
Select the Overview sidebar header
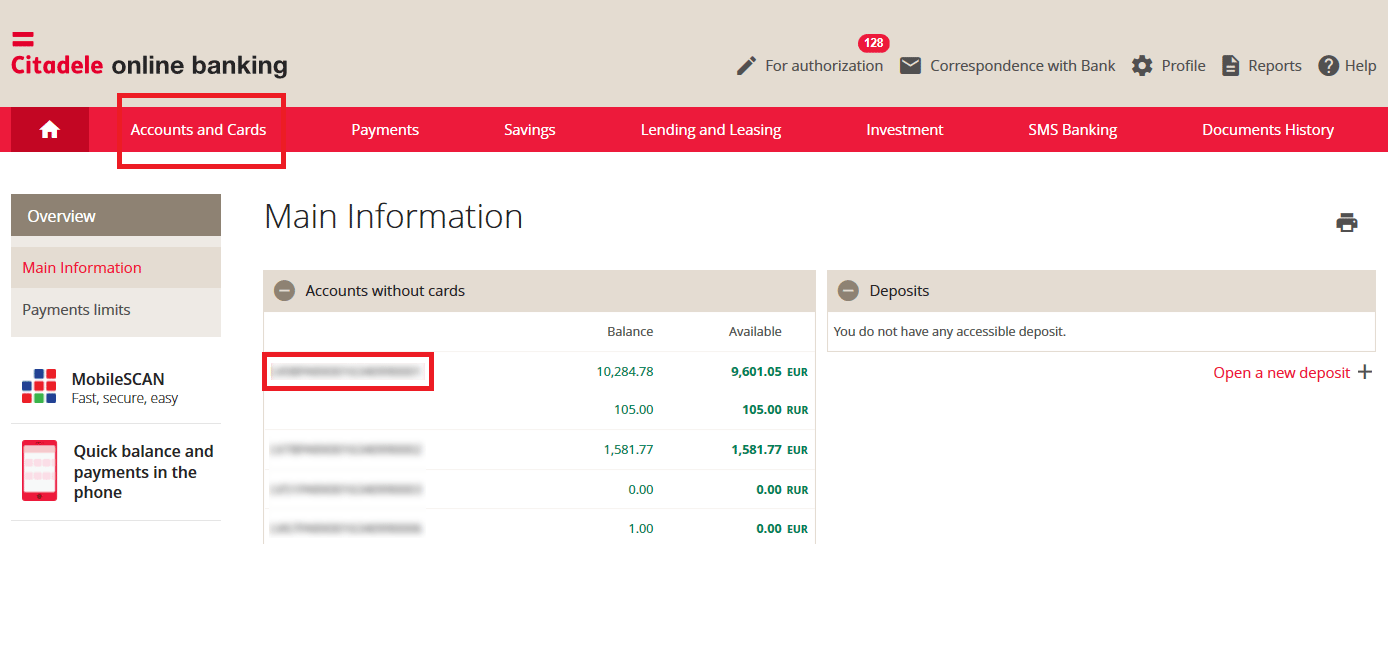[116, 216]
